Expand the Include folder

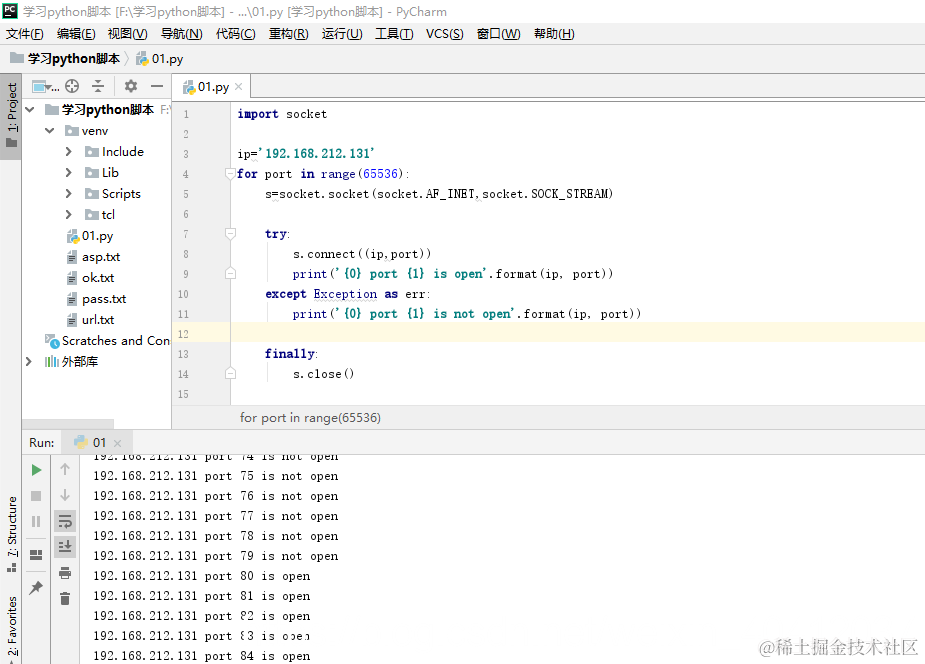pyautogui.click(x=68, y=152)
